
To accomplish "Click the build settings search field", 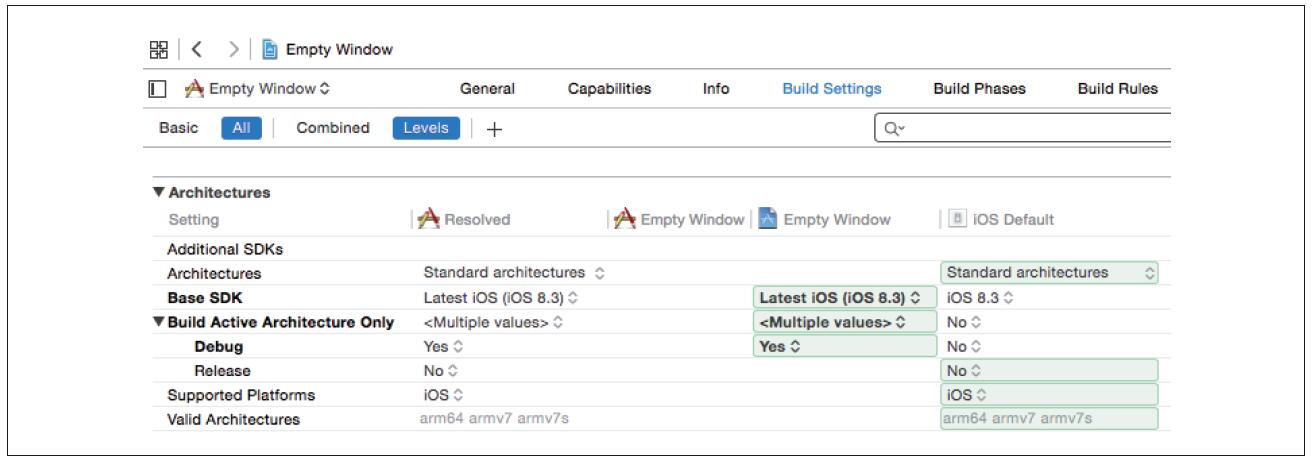I will 1022,129.
